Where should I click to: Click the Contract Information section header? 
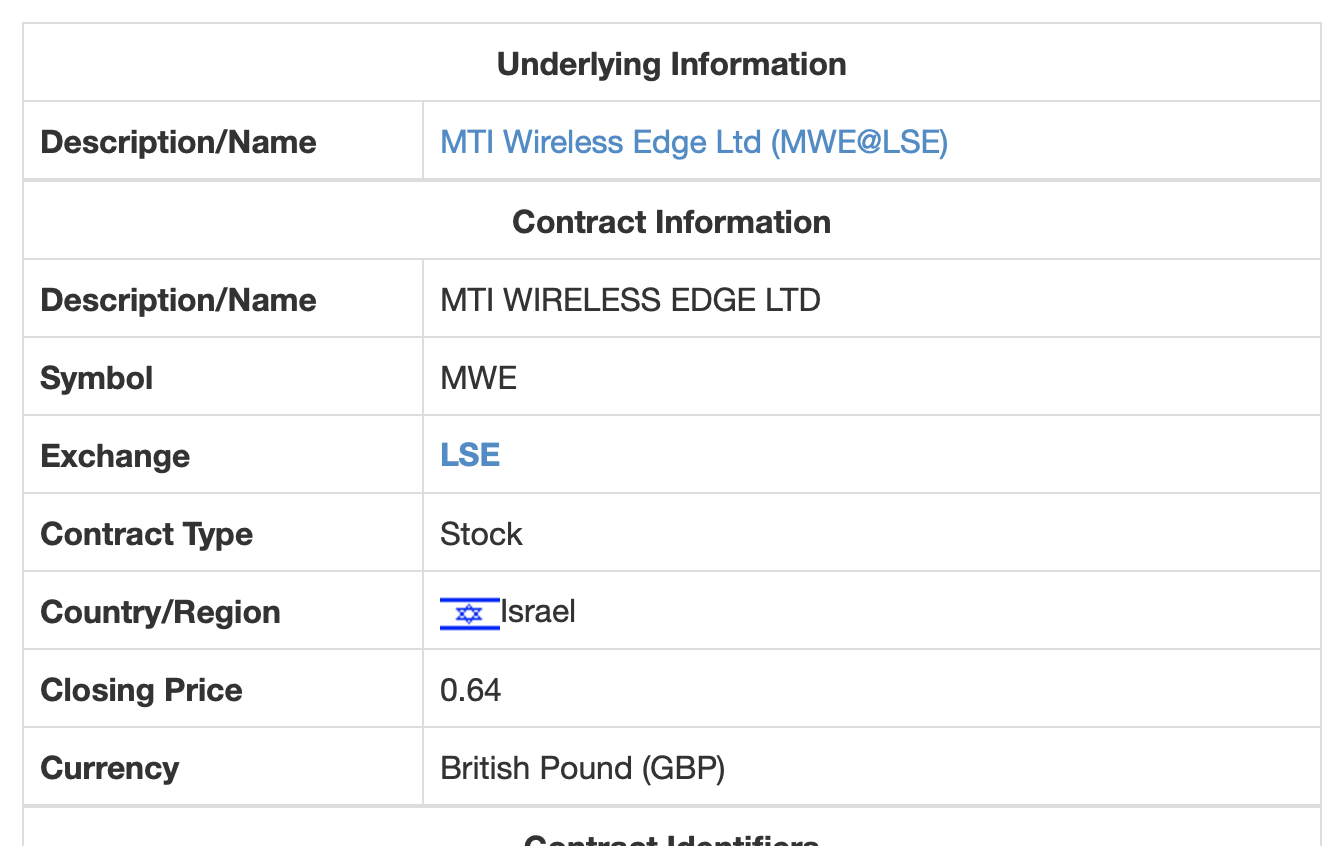pyautogui.click(x=671, y=222)
